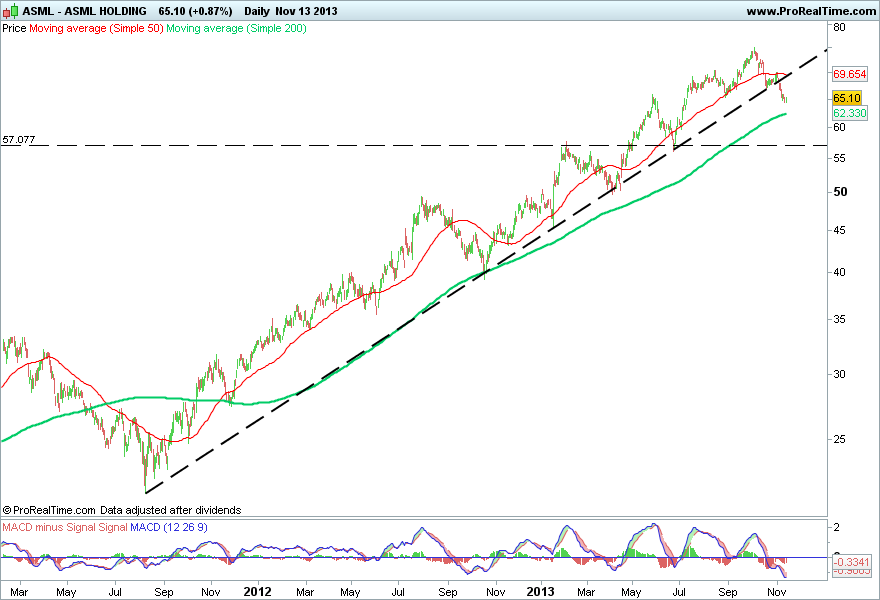Click the 2 label on MACD axis
The image size is (880, 600).
pyautogui.click(x=837, y=526)
